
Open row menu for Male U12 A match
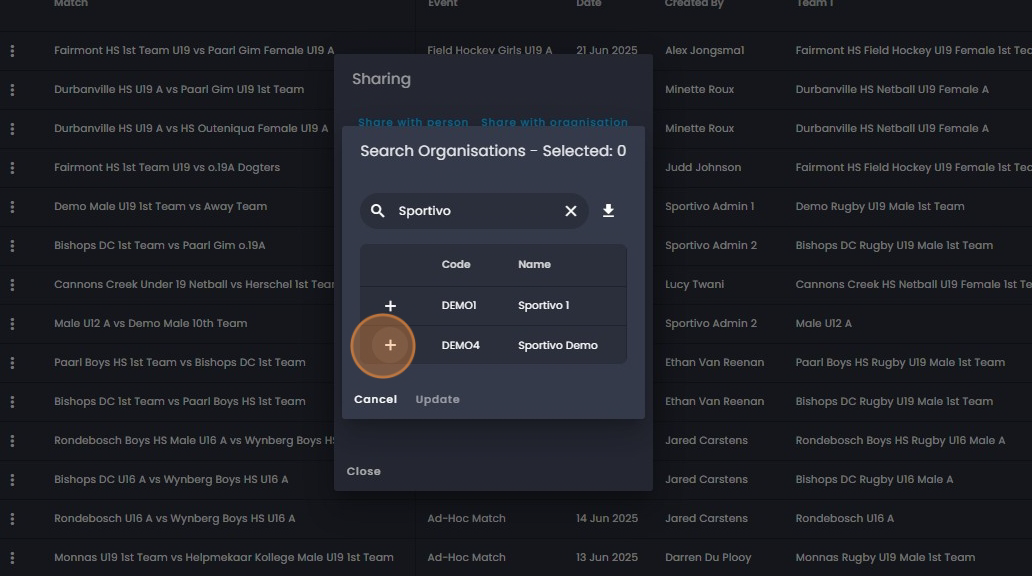(12, 323)
